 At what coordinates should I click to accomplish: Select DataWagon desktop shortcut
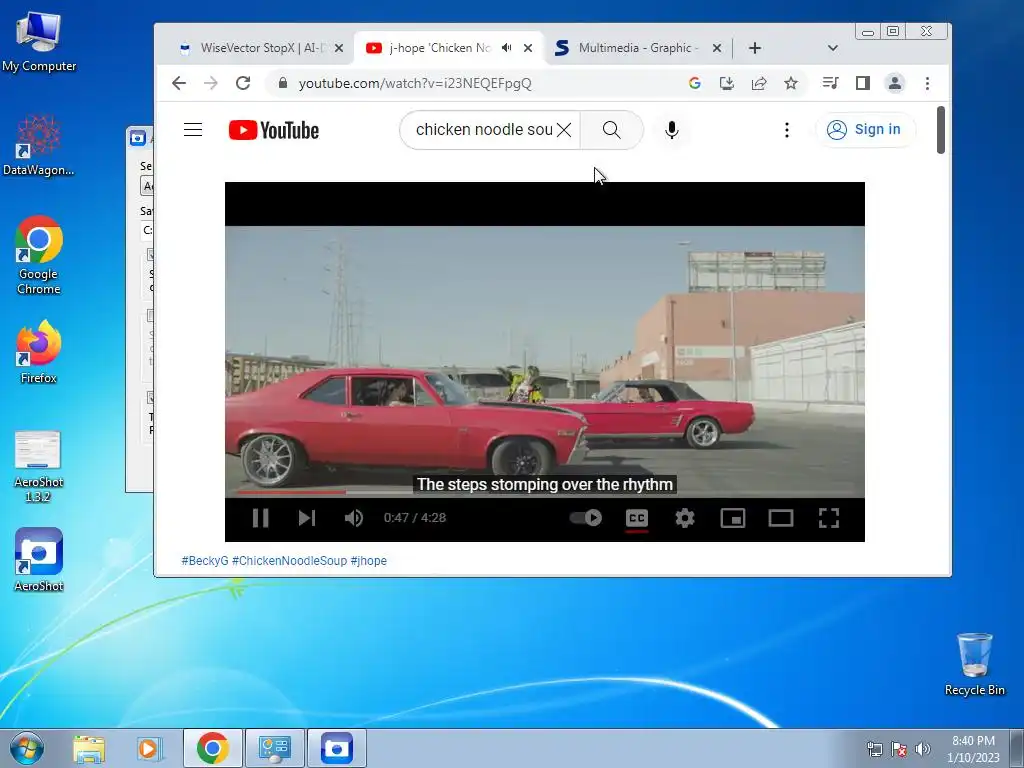click(39, 146)
